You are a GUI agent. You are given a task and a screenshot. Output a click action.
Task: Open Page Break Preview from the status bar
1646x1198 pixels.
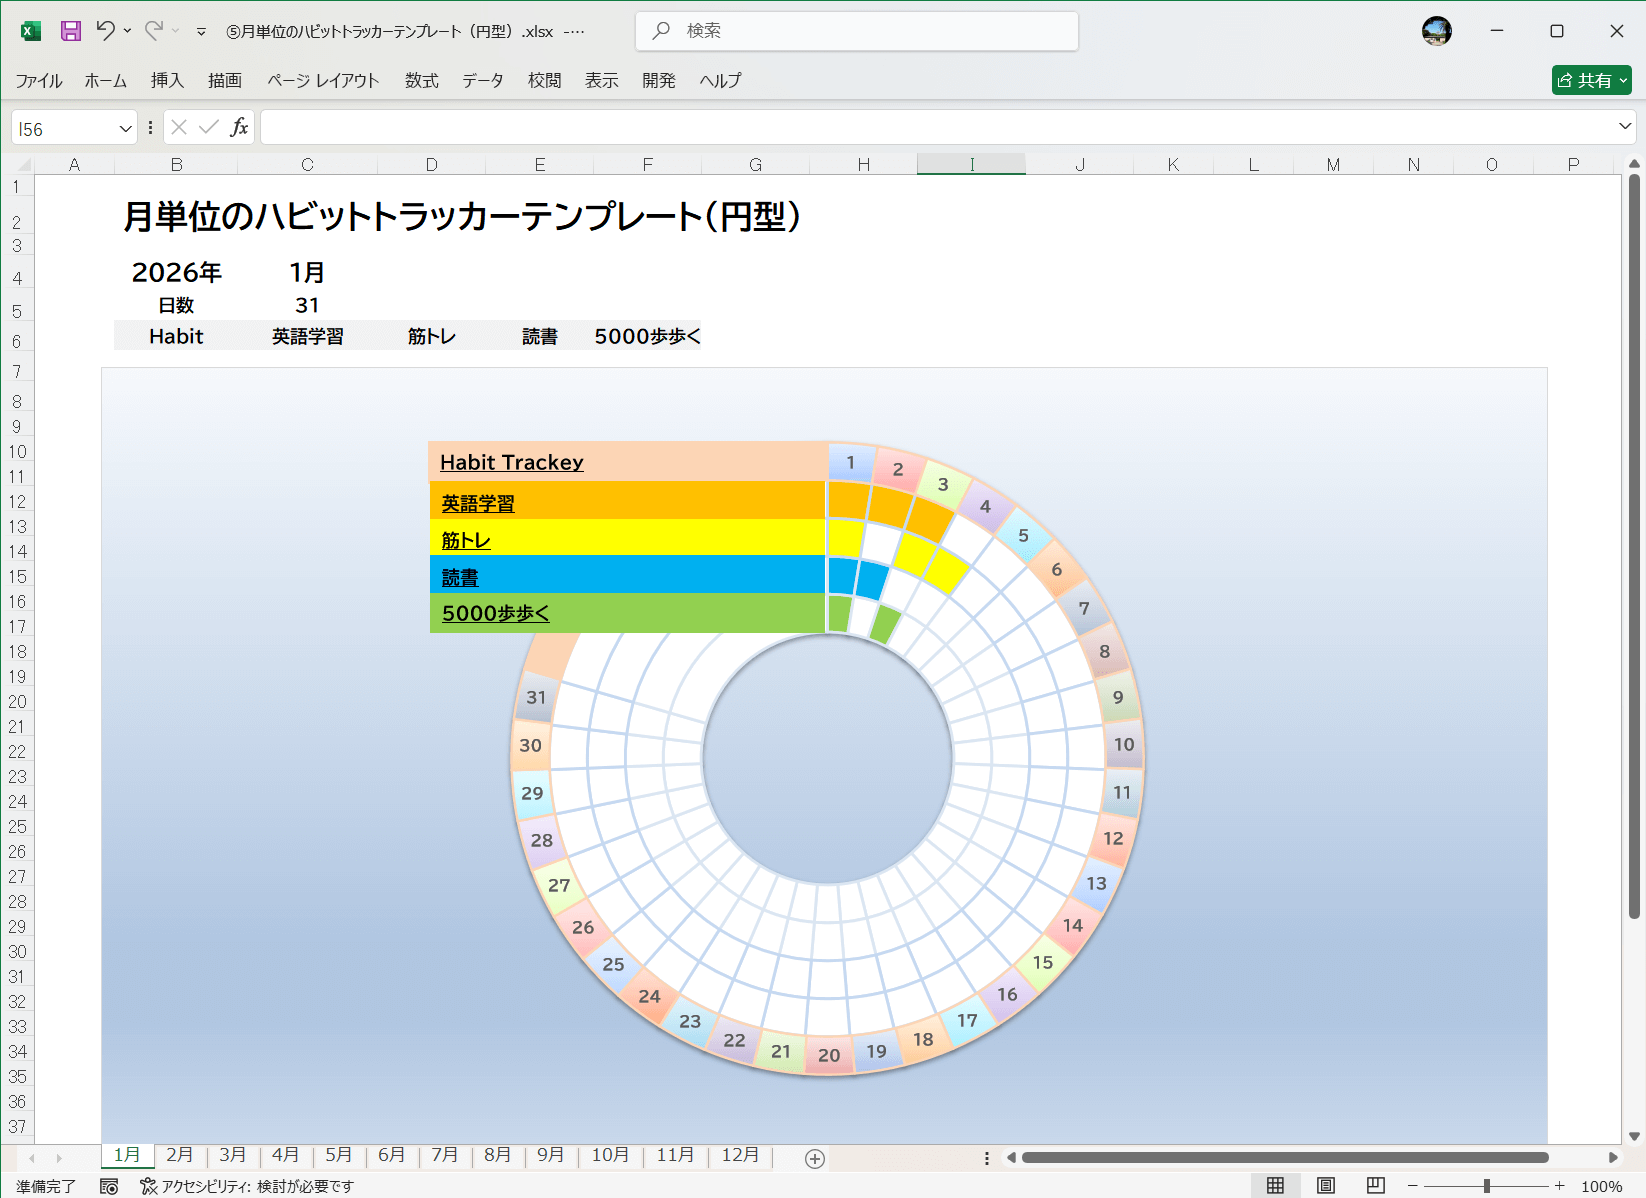[1376, 1184]
